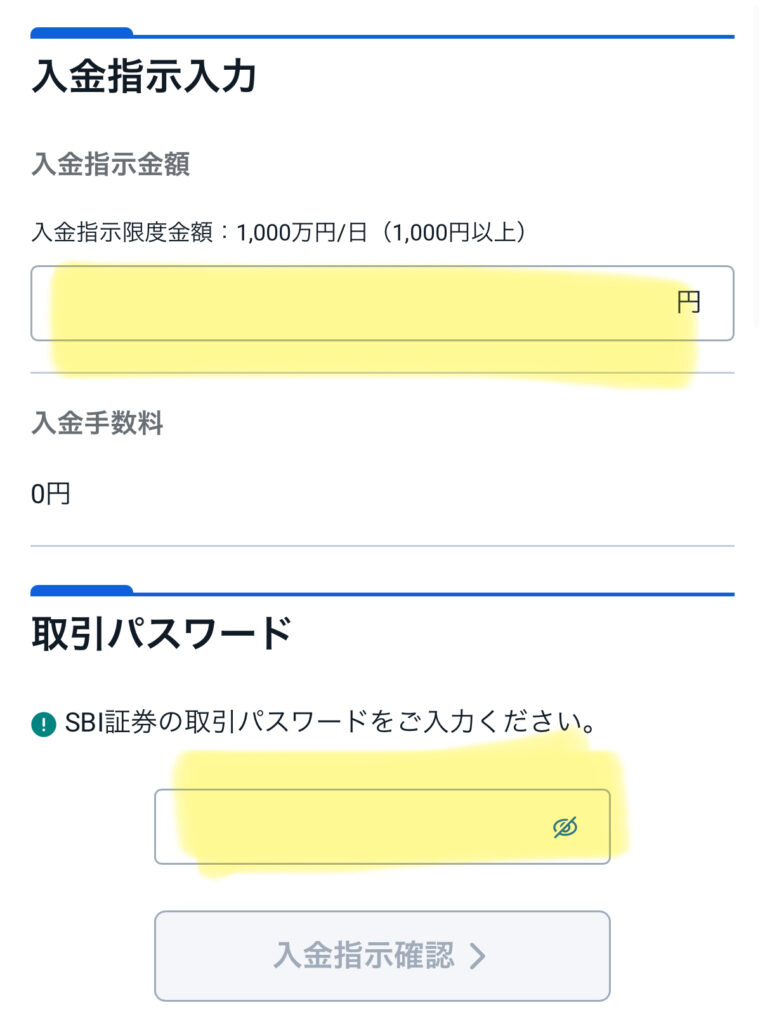Click the 入金手数料 label
Image resolution: width=765 pixels, height=1024 pixels.
coord(97,423)
